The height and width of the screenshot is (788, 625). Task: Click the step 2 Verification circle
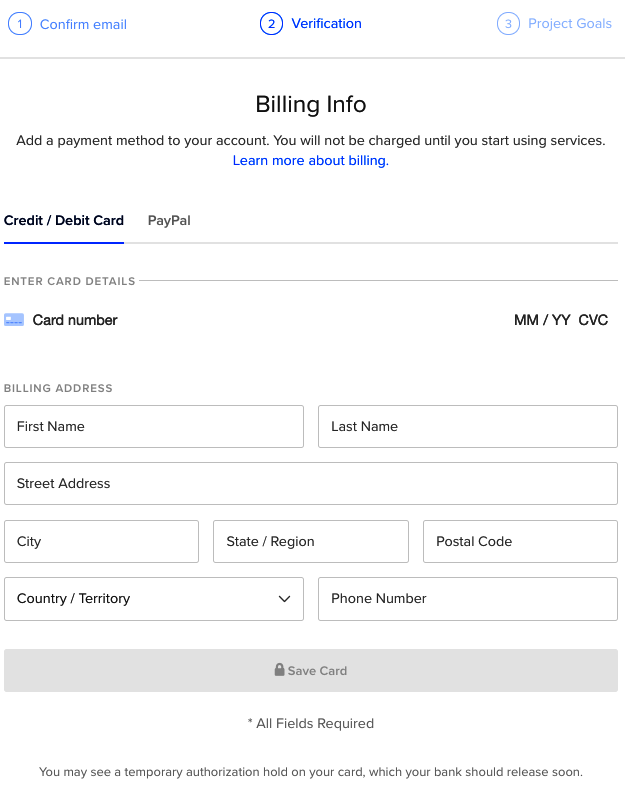point(271,24)
